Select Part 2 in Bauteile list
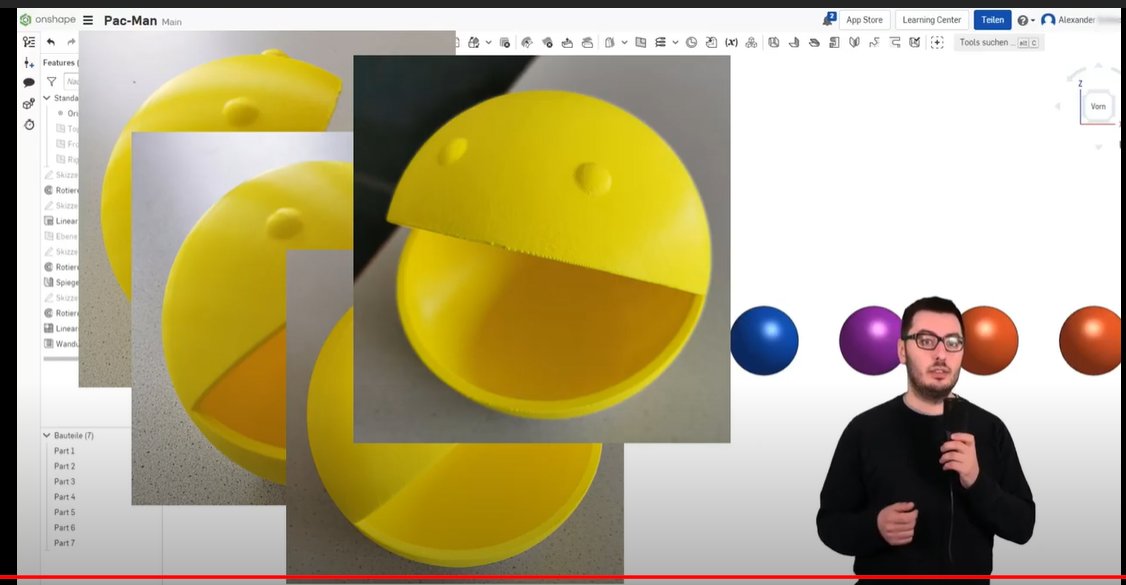 point(64,466)
